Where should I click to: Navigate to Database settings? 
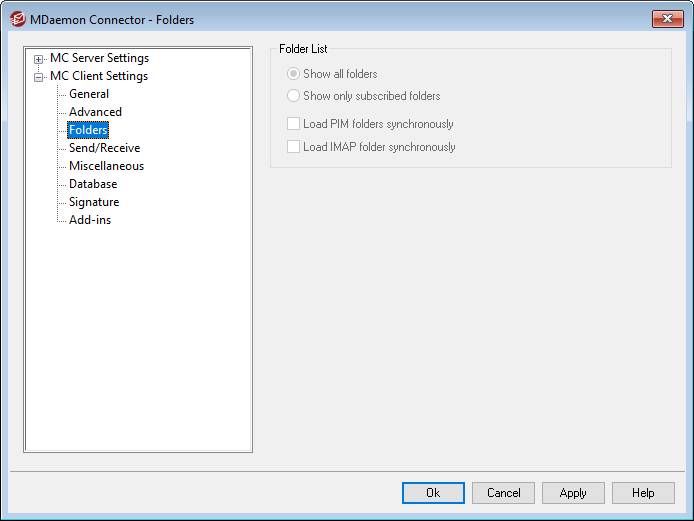[93, 184]
